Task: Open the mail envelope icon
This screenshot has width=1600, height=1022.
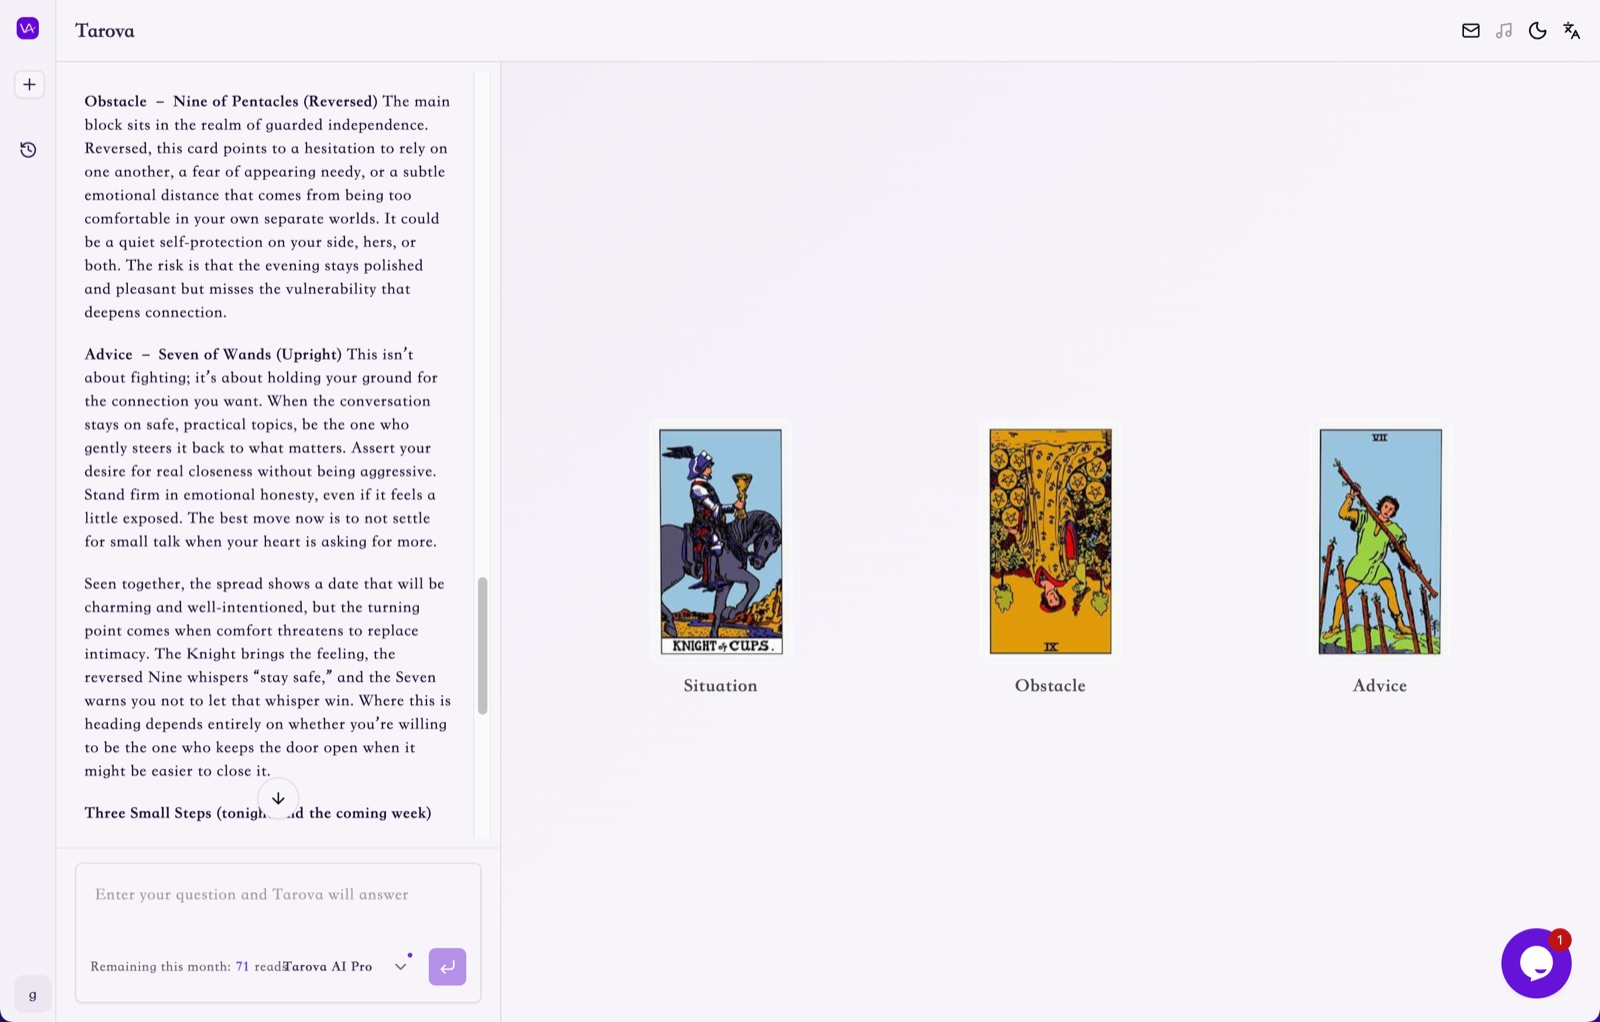Action: coord(1470,31)
